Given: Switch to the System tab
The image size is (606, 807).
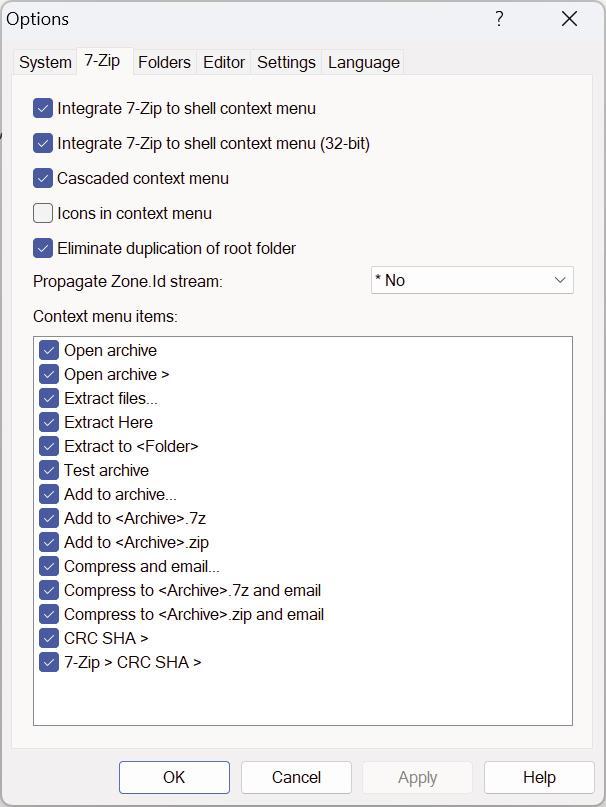Looking at the screenshot, I should click(x=45, y=62).
